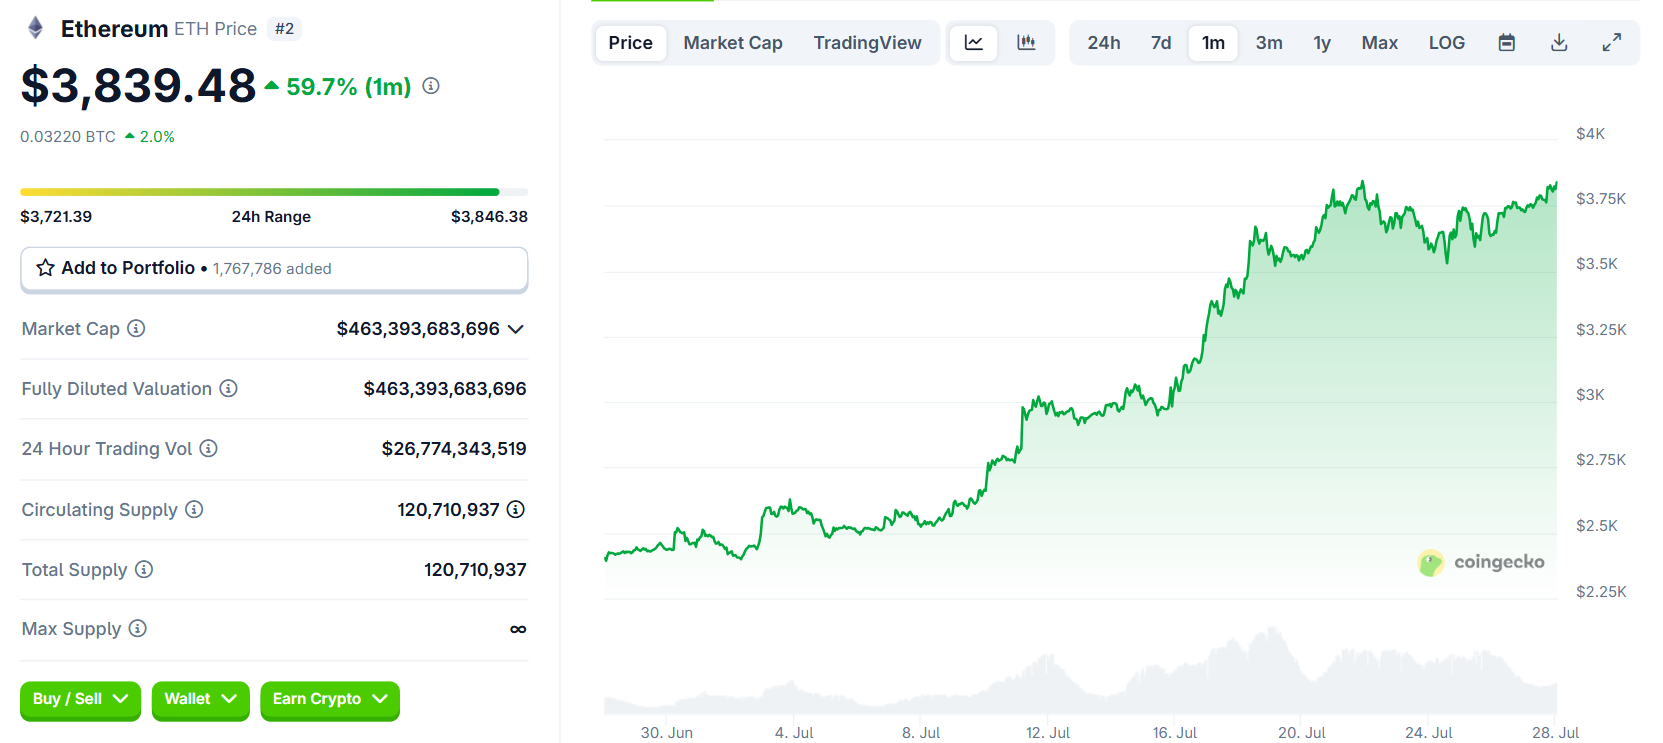Screen dimensions: 1663x743
Task: Switch to the candlestick chart icon
Action: [x=1026, y=42]
